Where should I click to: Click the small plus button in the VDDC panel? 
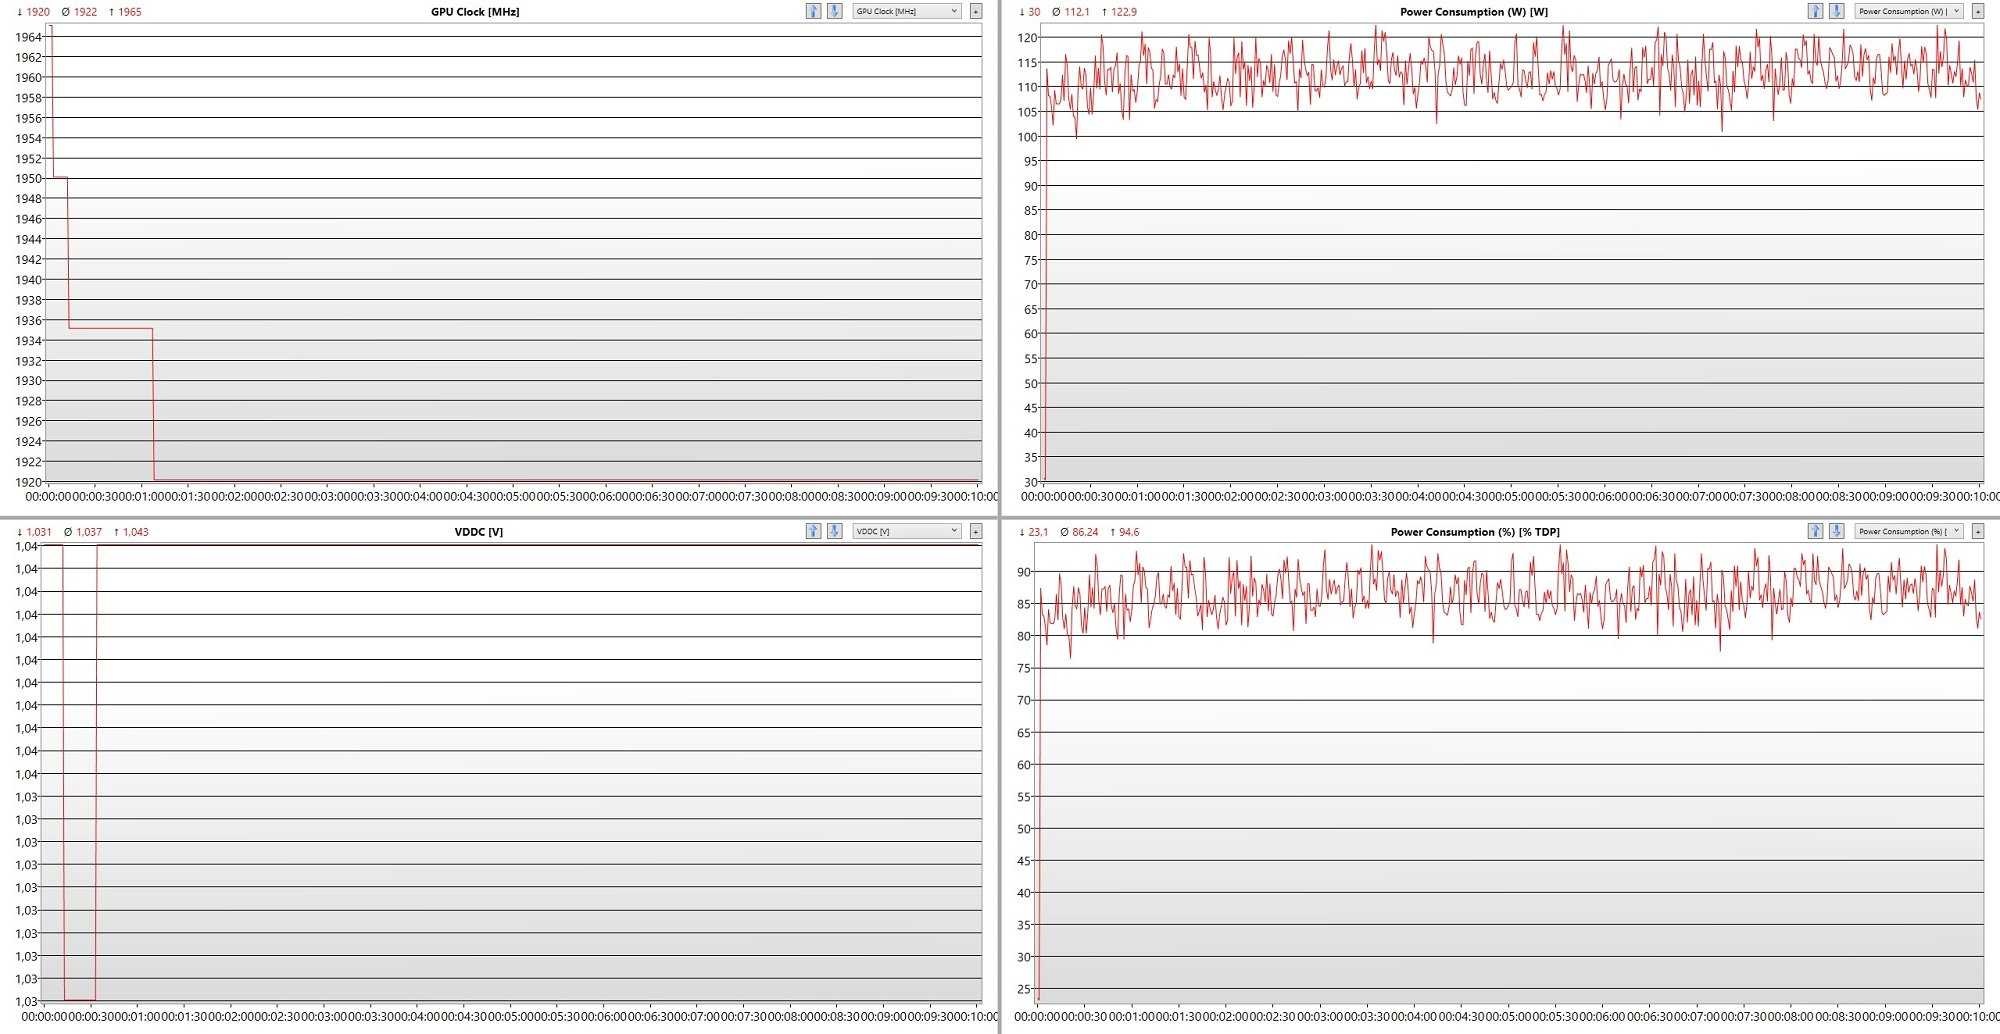[976, 531]
